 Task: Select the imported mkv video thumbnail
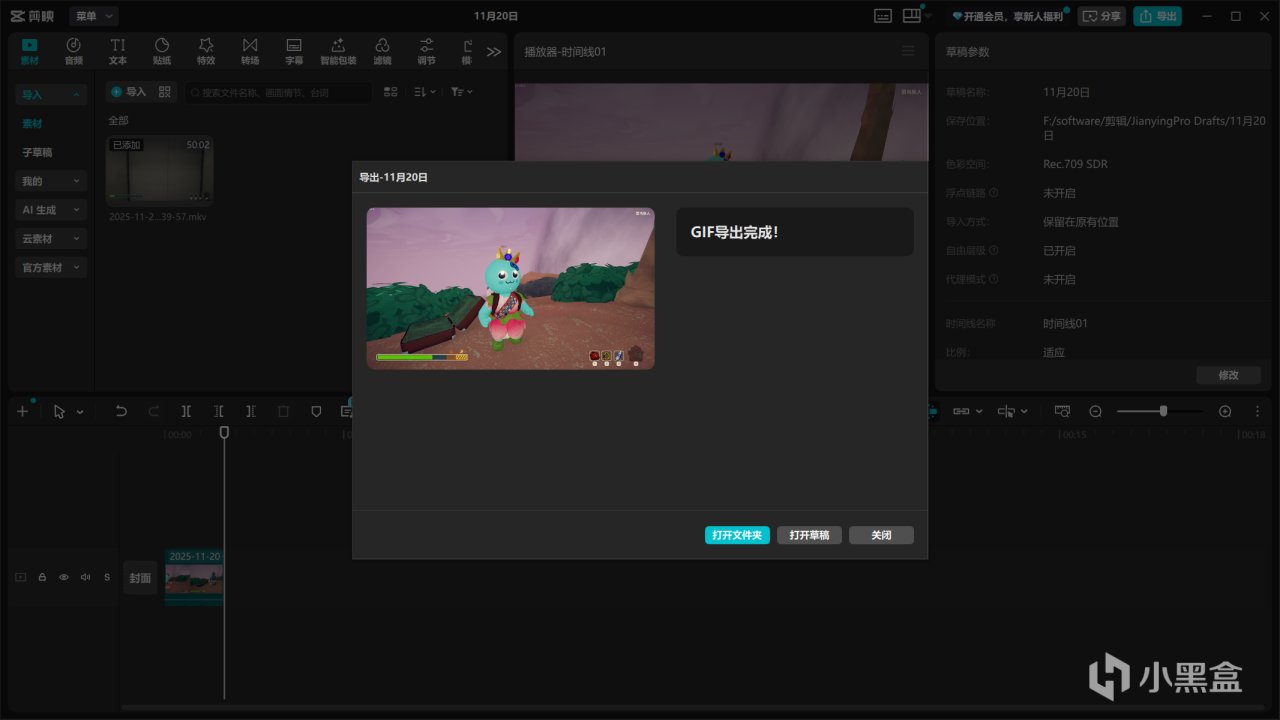(160, 170)
